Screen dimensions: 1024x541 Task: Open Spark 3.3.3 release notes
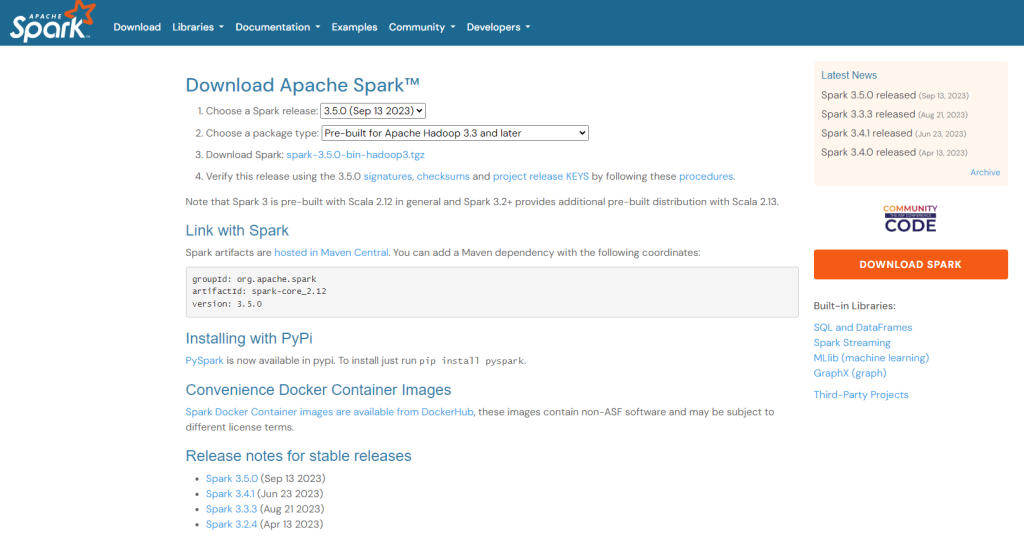(231, 509)
